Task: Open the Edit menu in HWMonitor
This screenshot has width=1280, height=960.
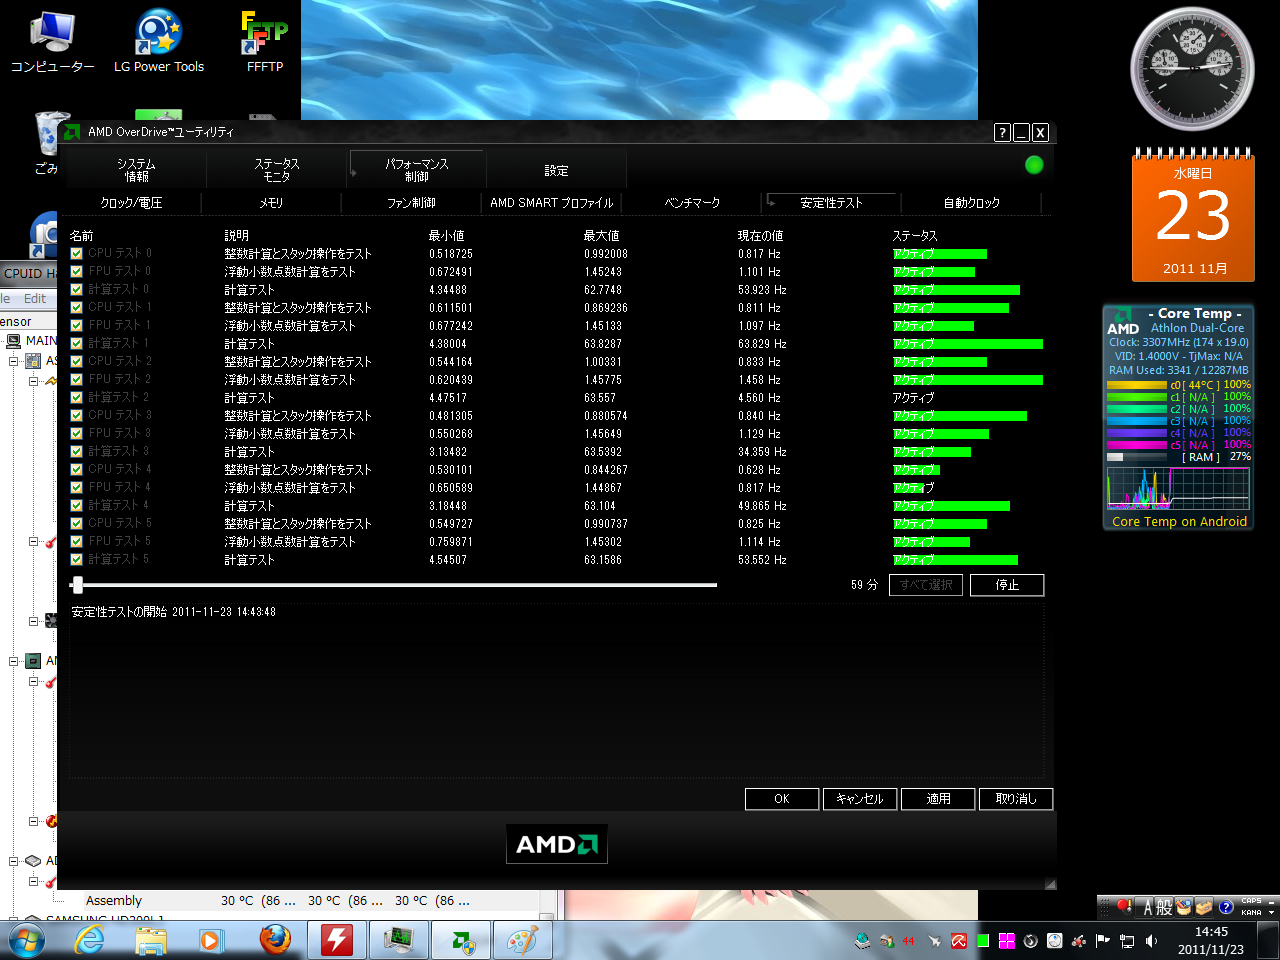Action: 35,299
